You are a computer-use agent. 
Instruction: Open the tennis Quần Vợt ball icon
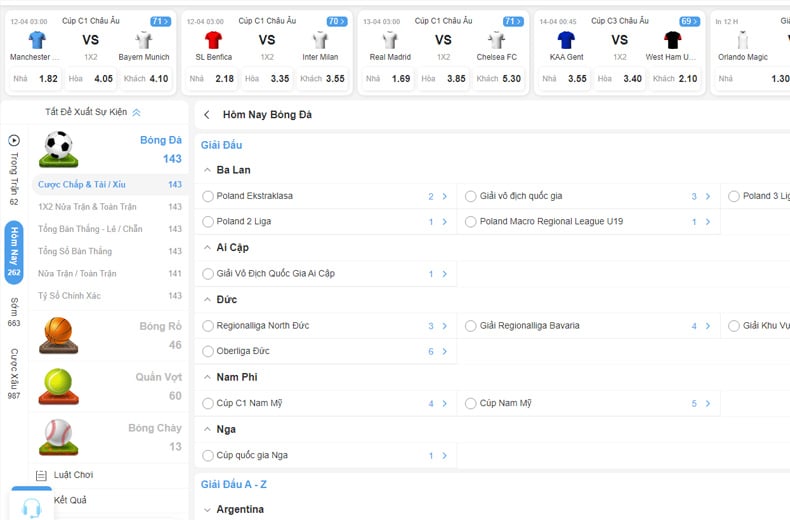(x=58, y=385)
